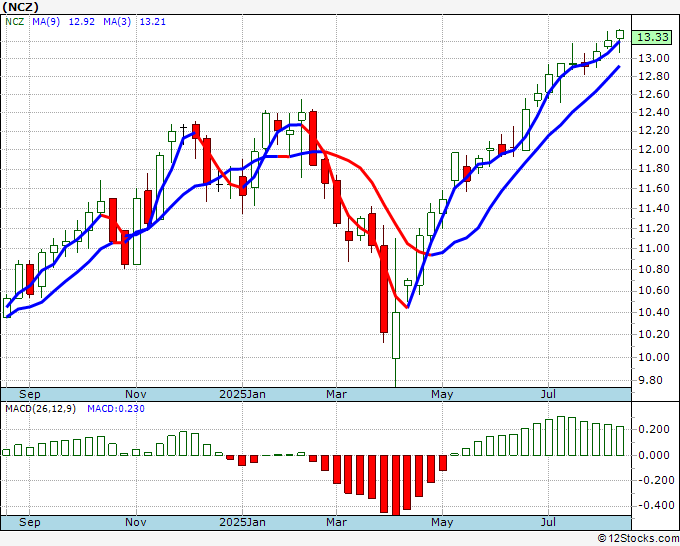This screenshot has height=546, width=680.
Task: Click Mar on the price chart time axis
Action: coord(337,394)
